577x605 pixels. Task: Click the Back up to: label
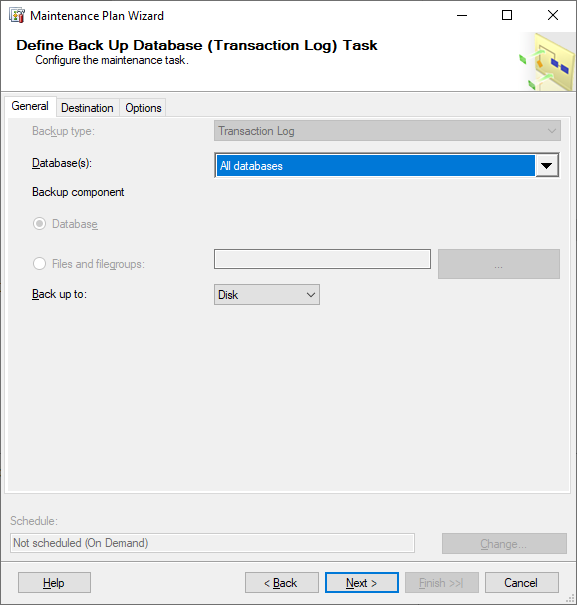[x=59, y=294]
